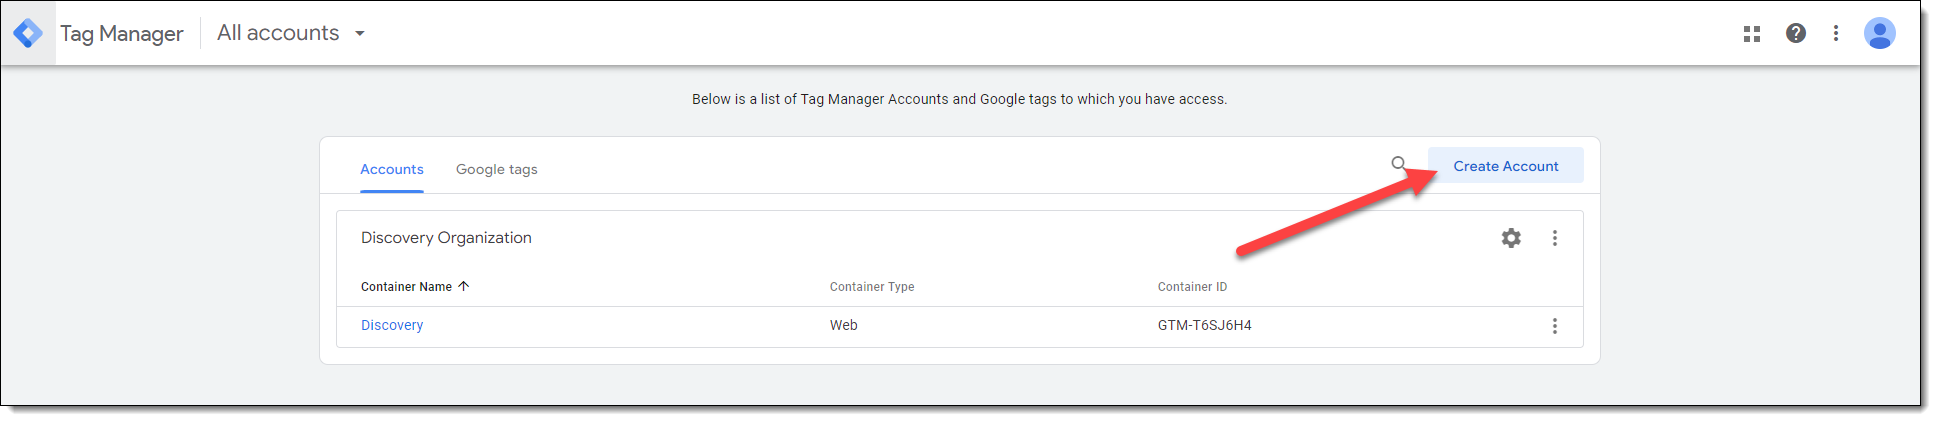Viewport: 1936px width, 421px height.
Task: Click the Container ID column header
Action: pos(1192,287)
